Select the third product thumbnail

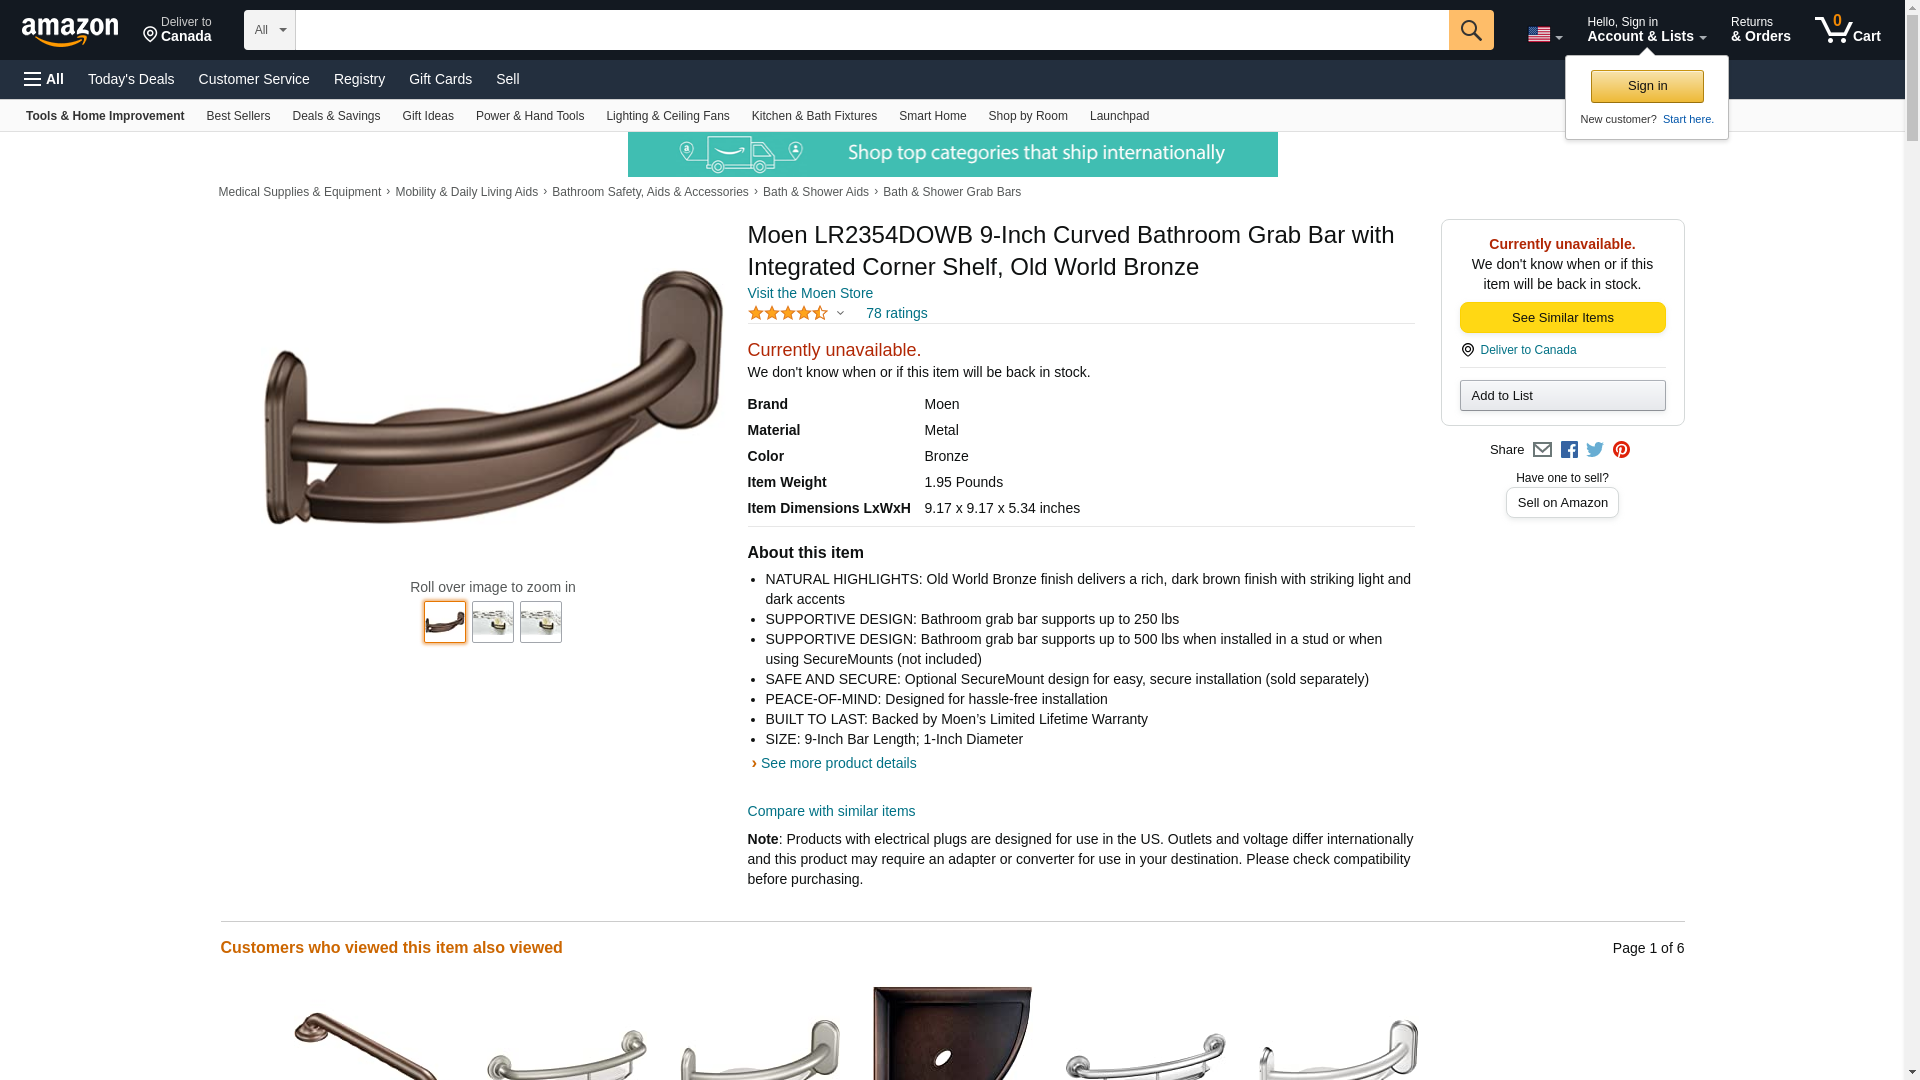click(x=541, y=622)
